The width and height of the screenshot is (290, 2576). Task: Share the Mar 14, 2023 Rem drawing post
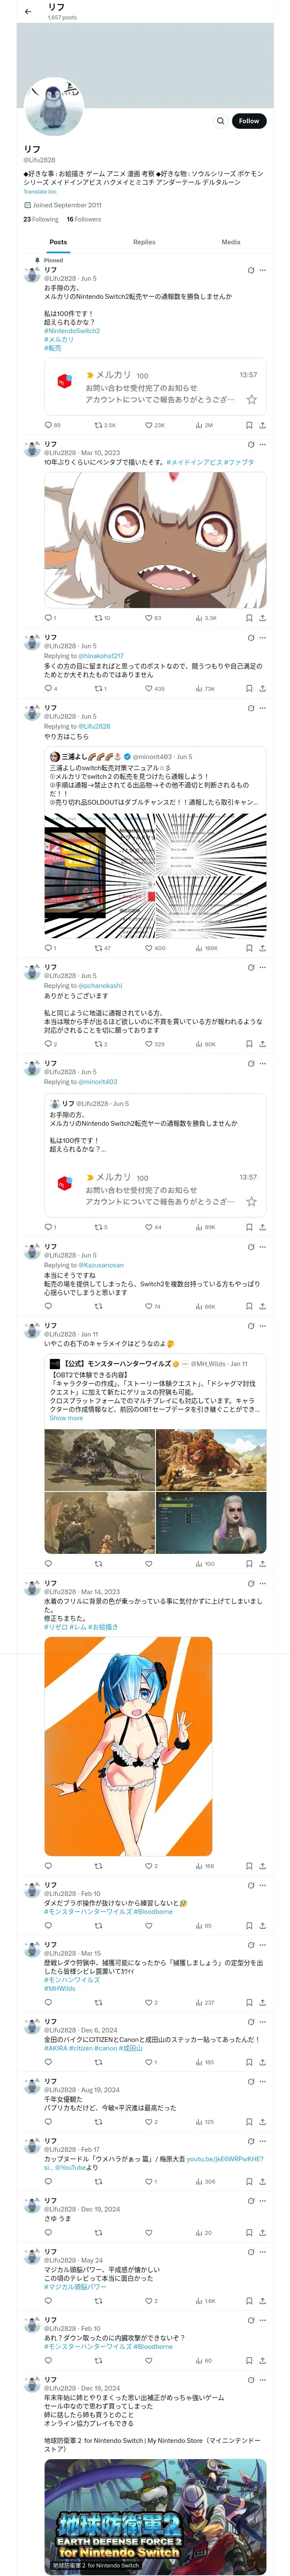262,1866
